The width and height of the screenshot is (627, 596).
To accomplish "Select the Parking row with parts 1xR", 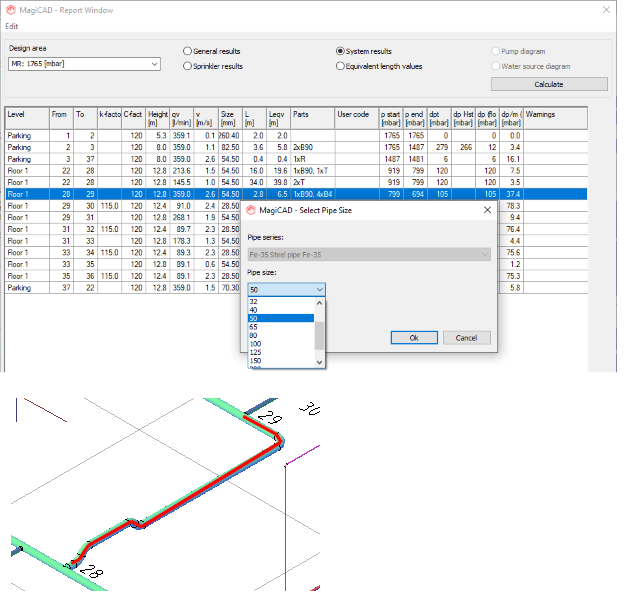I will click(x=296, y=159).
